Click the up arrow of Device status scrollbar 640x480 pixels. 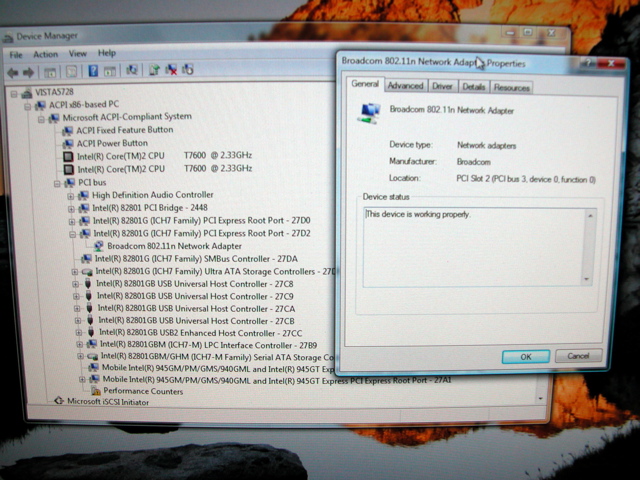[590, 216]
